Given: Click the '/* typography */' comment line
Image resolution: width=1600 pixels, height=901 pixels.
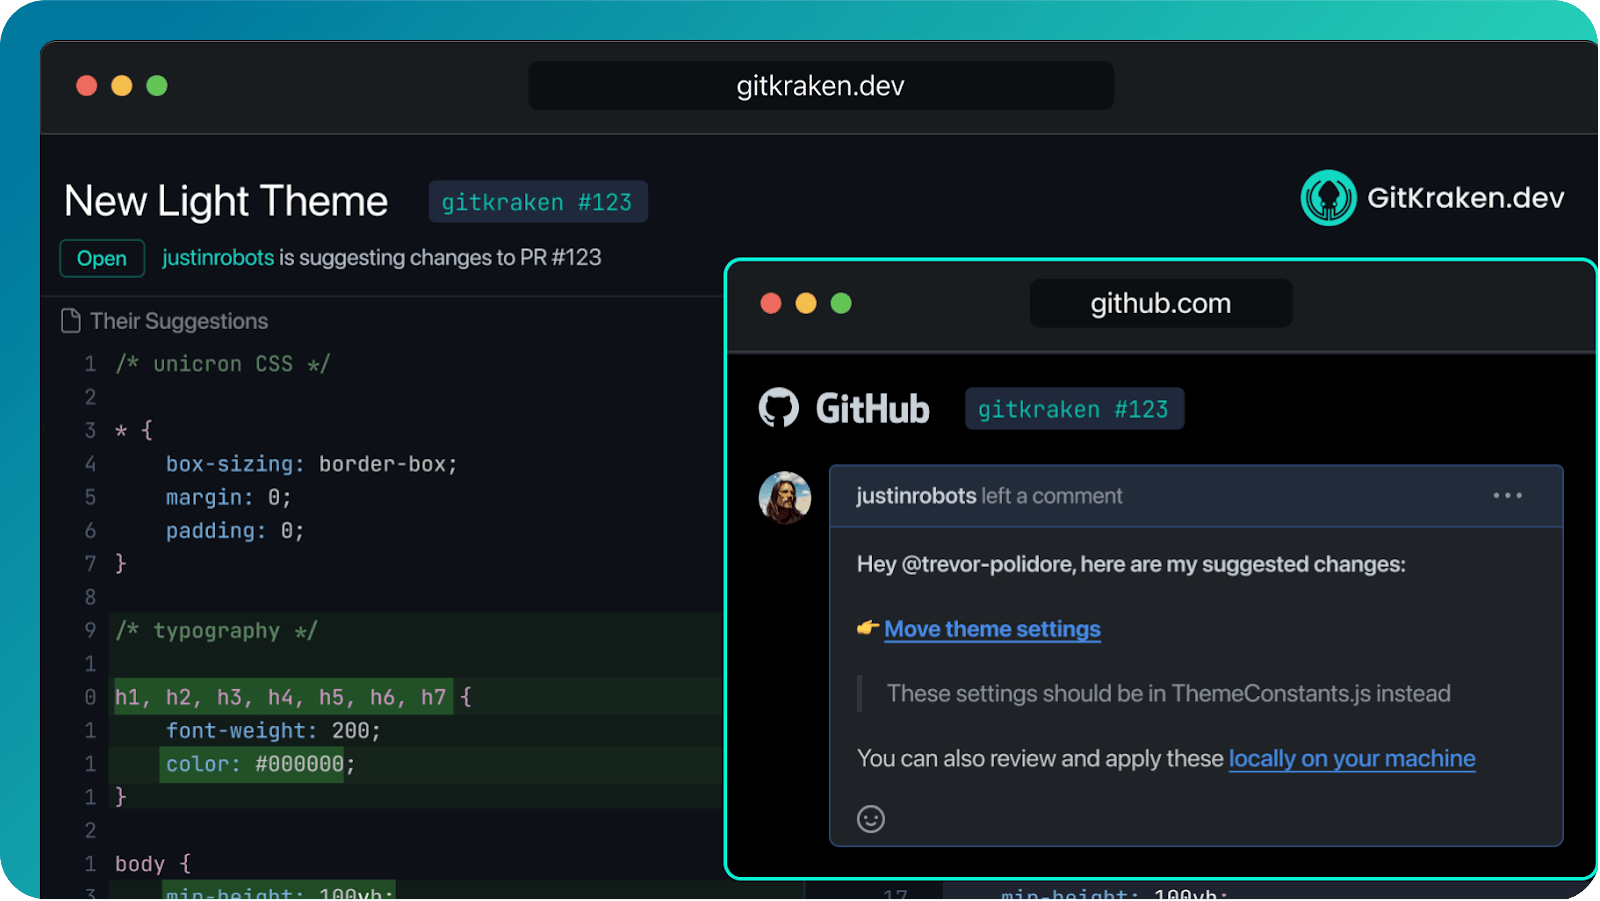Looking at the screenshot, I should click(x=216, y=631).
